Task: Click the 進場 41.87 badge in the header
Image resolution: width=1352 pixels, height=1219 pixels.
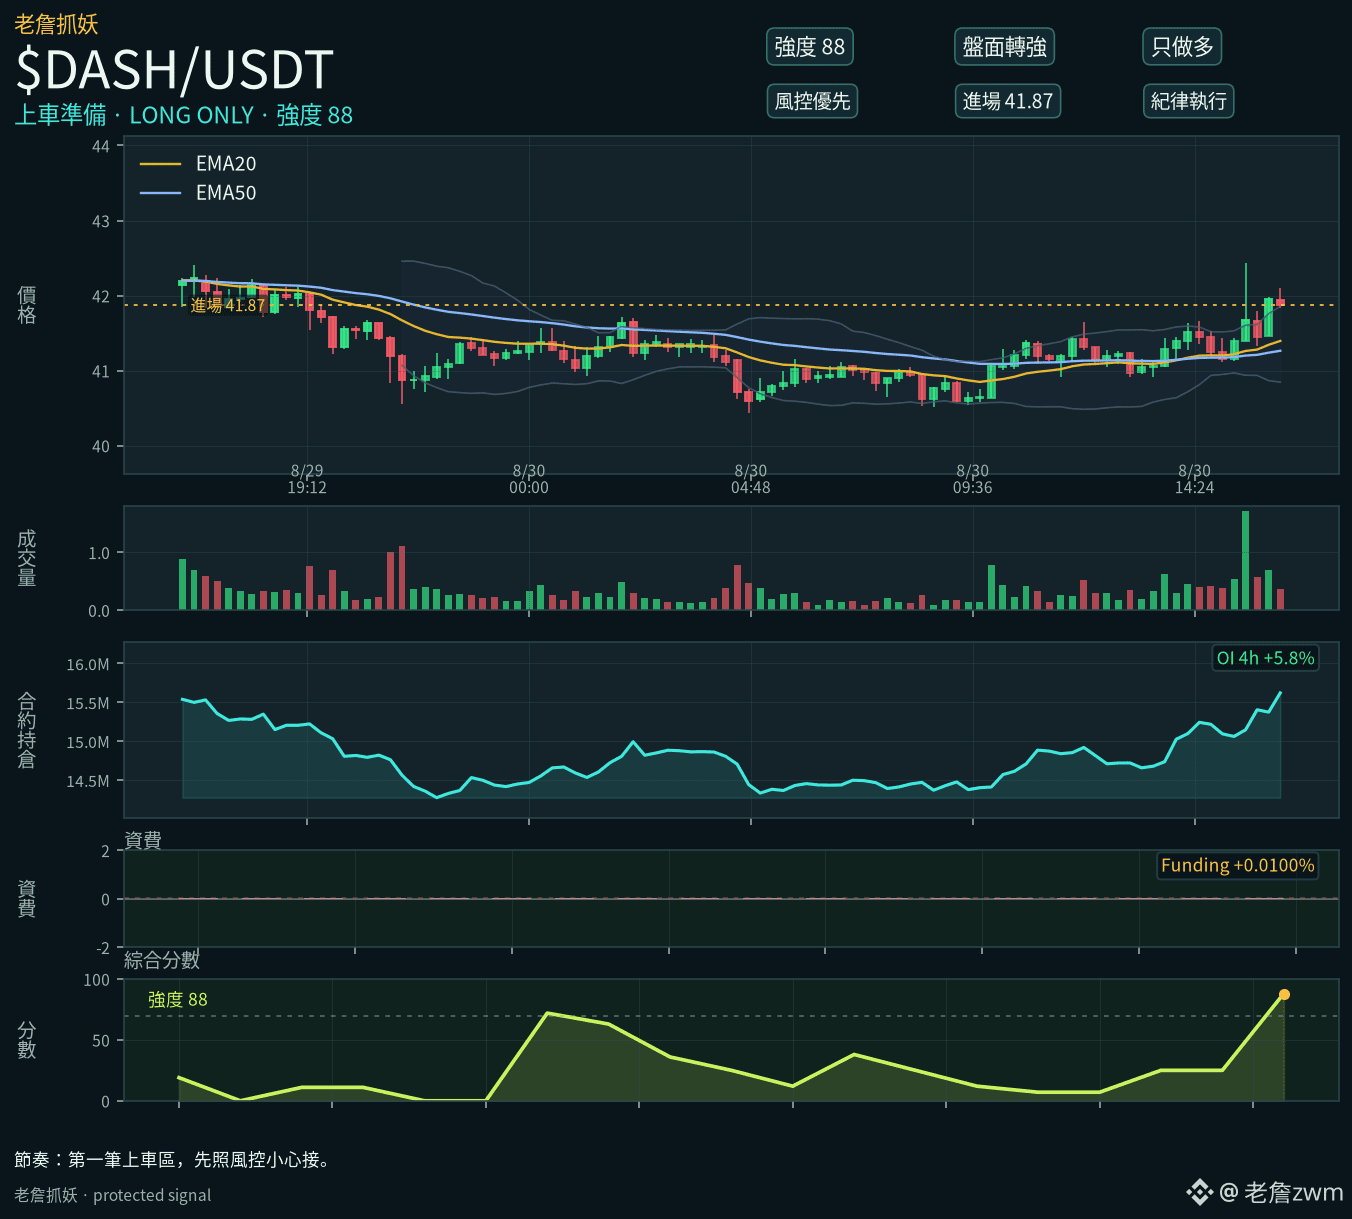Action: [1008, 101]
